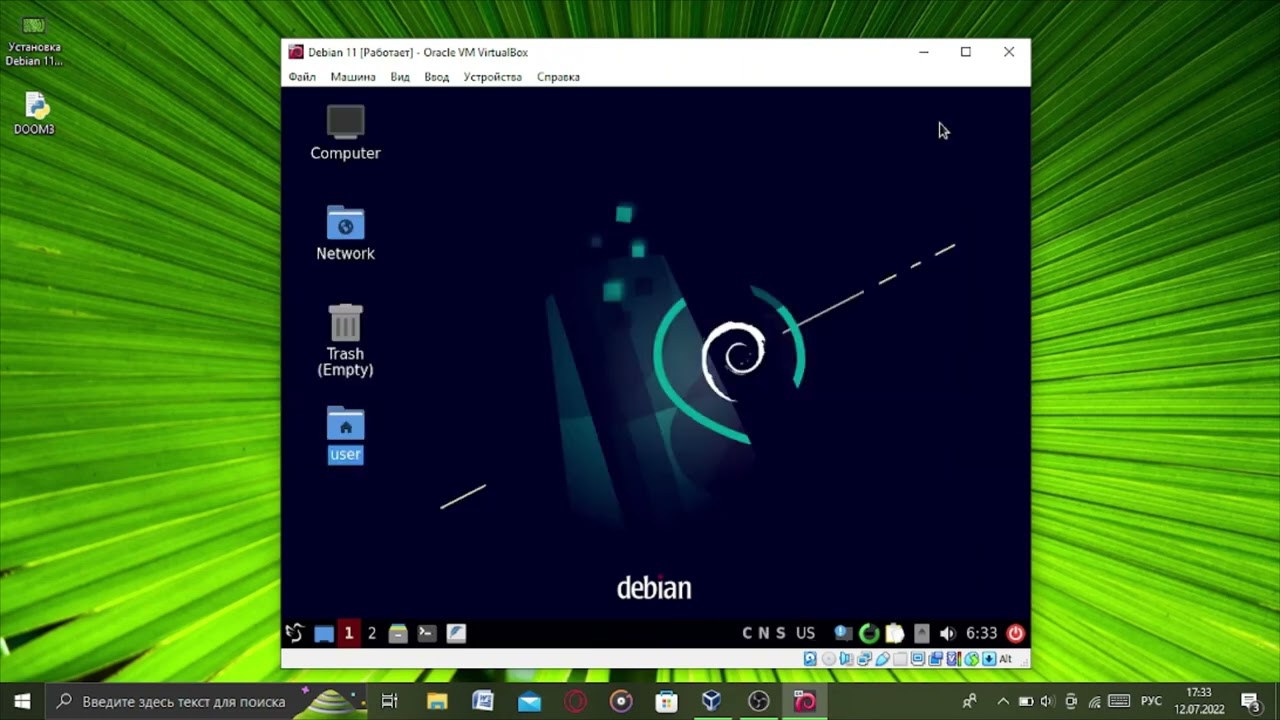Click the red power button in Debian panel
The height and width of the screenshot is (720, 1280).
[x=1015, y=633]
